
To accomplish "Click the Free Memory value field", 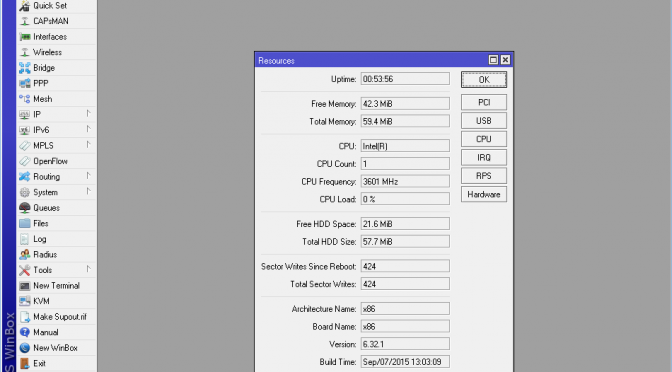I will [x=405, y=104].
